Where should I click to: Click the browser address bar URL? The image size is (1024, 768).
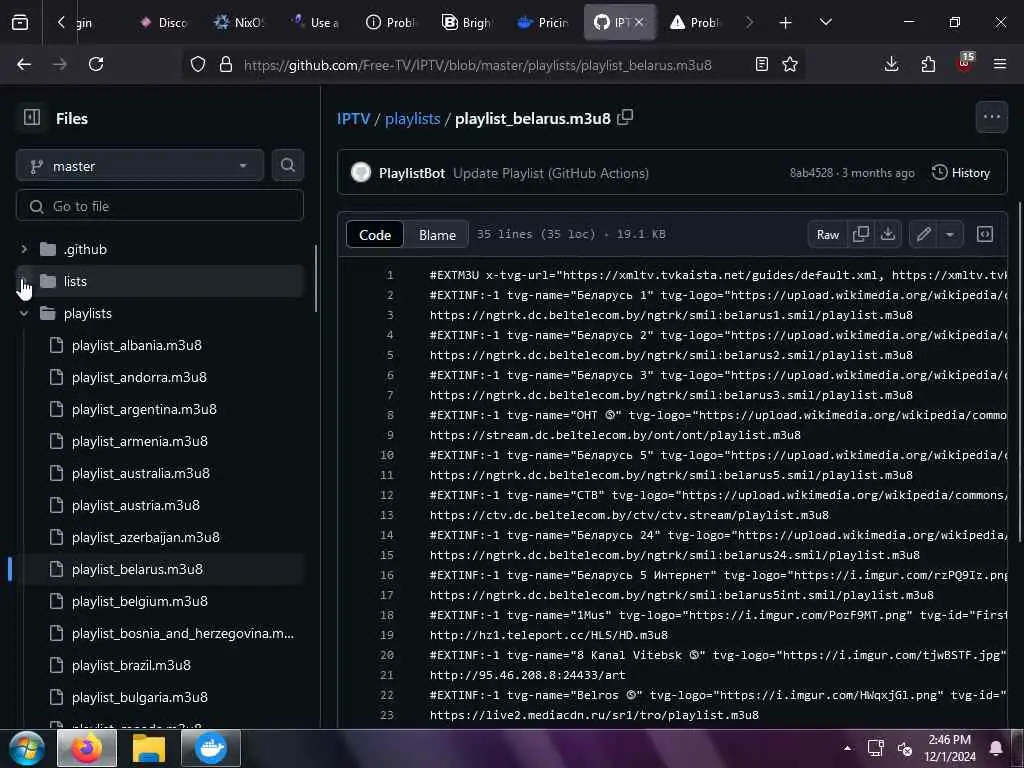(x=477, y=65)
